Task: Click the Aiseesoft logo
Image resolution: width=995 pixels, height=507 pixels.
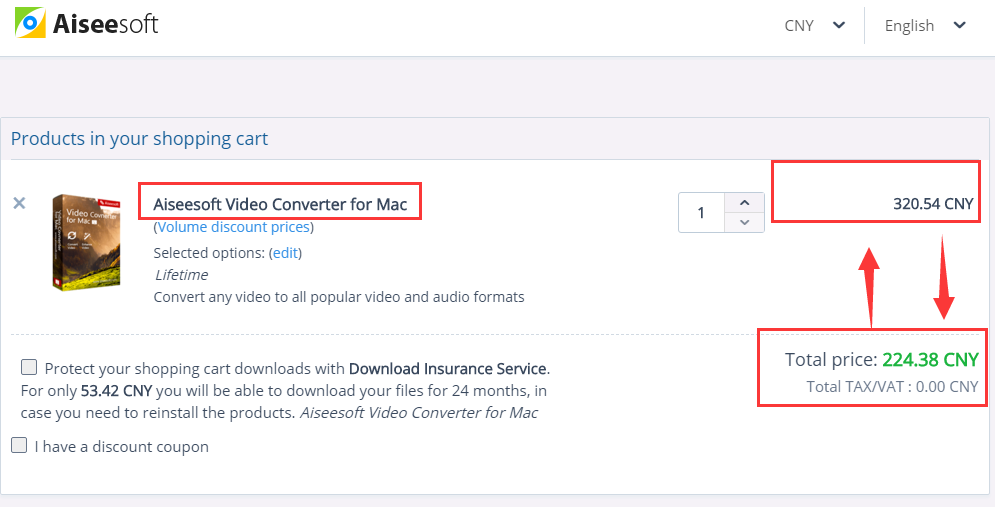Action: click(x=86, y=23)
